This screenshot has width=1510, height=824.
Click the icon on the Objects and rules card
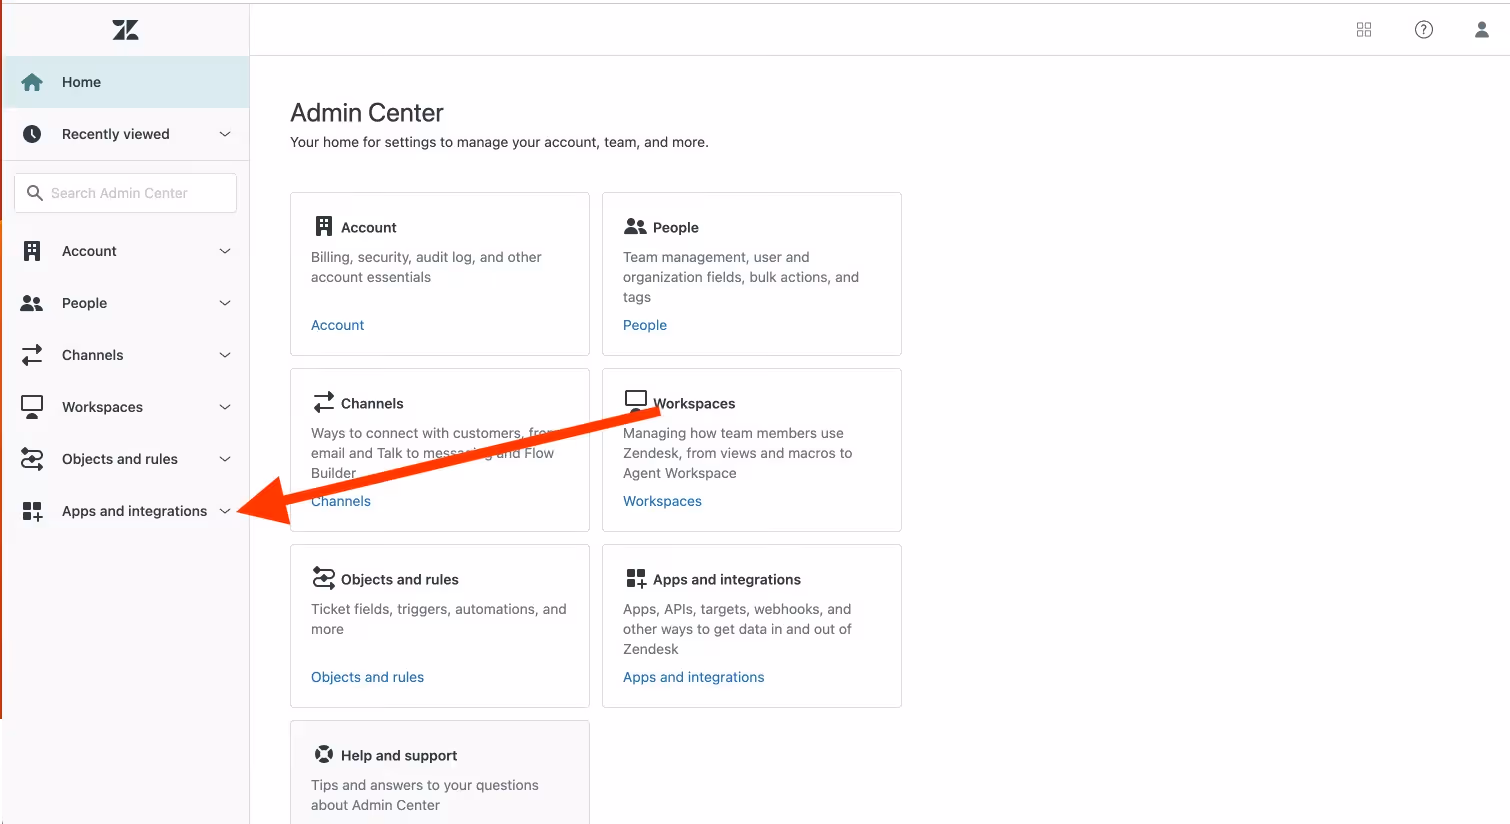coord(324,578)
